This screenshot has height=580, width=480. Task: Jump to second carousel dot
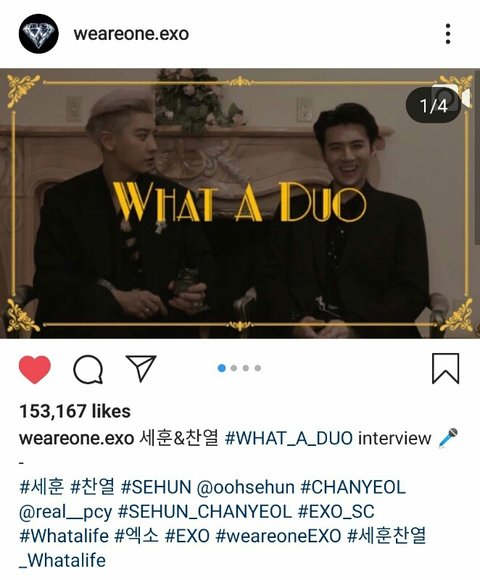pyautogui.click(x=234, y=368)
